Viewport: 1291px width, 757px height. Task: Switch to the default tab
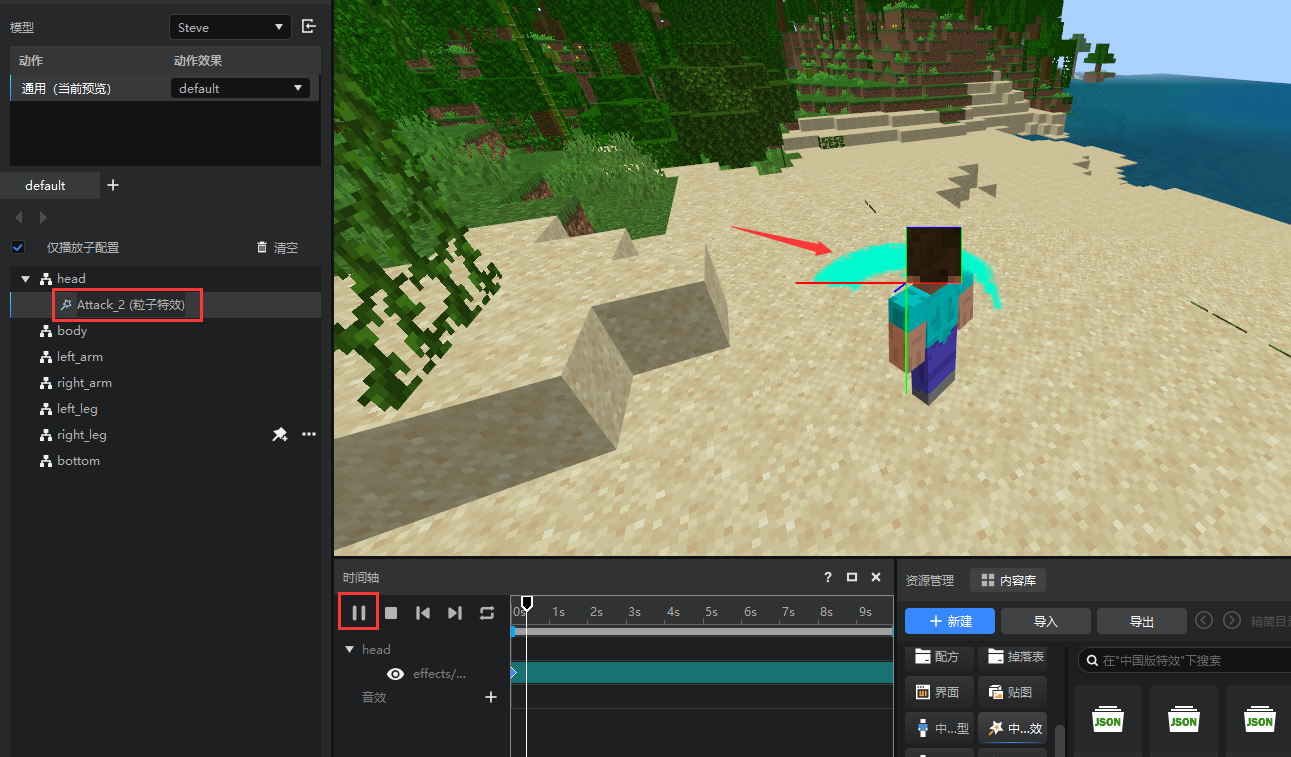(x=45, y=185)
